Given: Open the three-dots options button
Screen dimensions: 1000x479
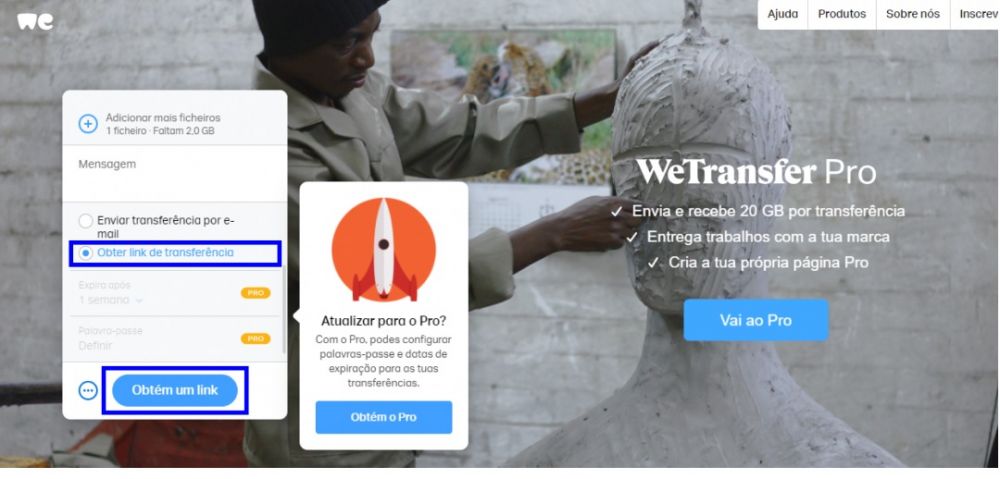Looking at the screenshot, I should (88, 390).
